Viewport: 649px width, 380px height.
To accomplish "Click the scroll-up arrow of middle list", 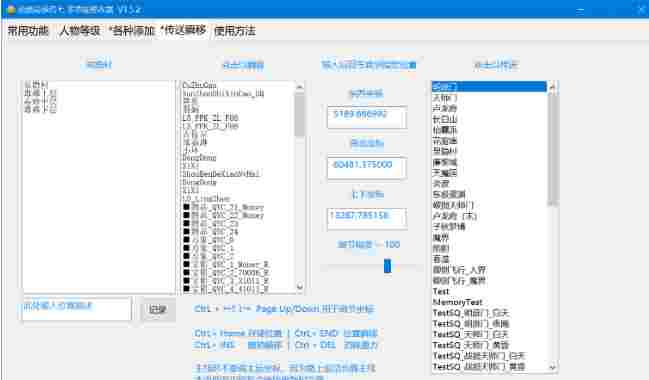I will [300, 87].
